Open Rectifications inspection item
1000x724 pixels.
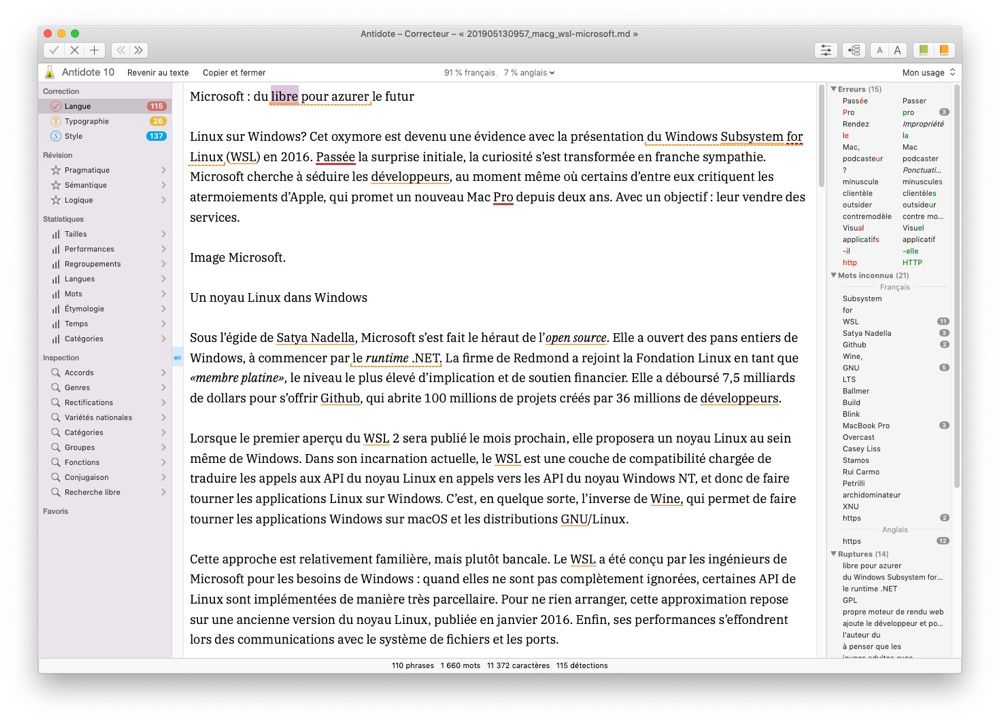click(x=105, y=403)
